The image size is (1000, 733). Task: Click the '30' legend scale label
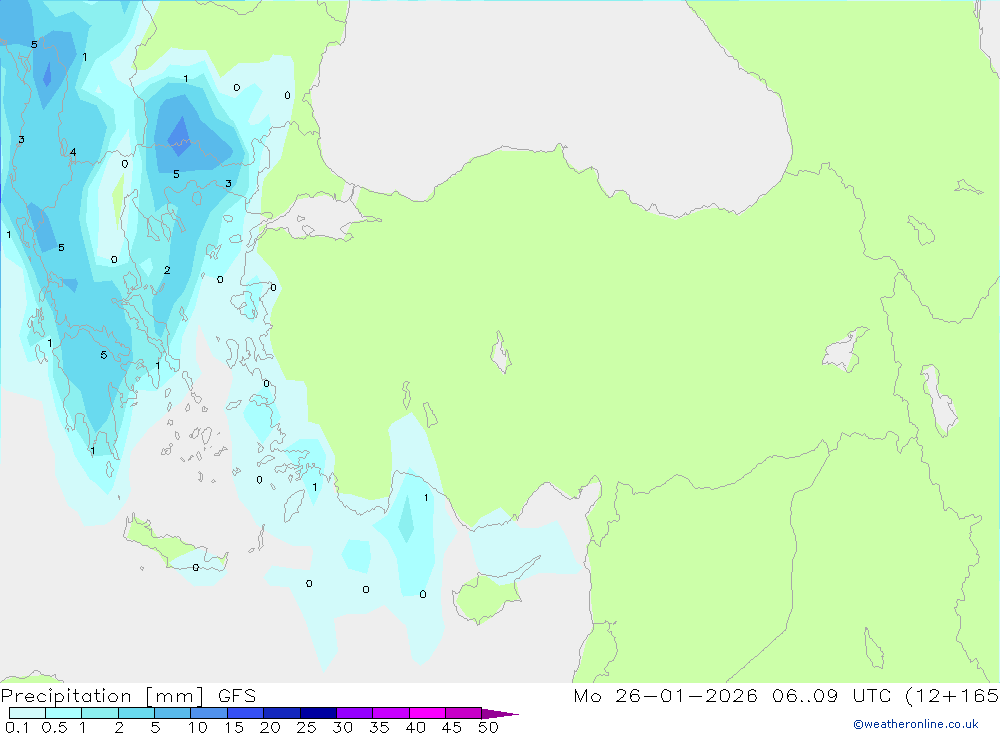343,727
